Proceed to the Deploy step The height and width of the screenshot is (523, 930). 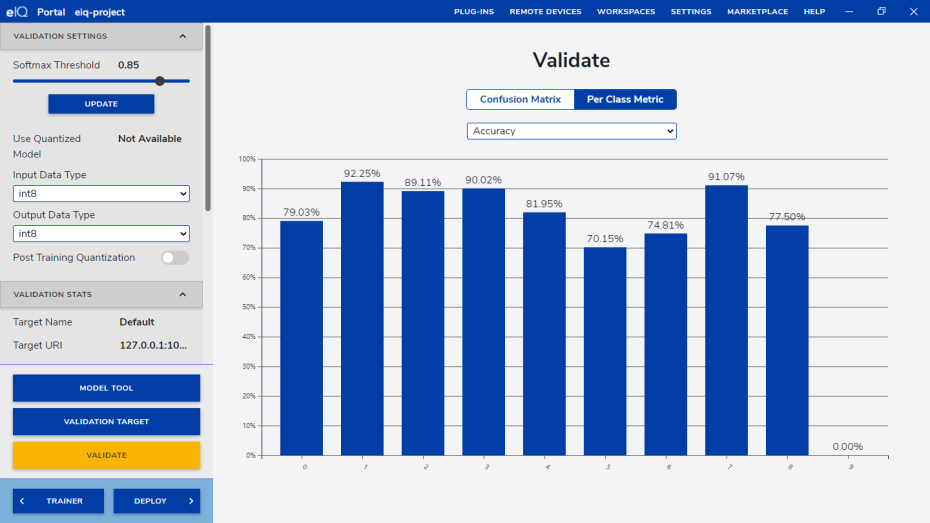[x=156, y=501]
